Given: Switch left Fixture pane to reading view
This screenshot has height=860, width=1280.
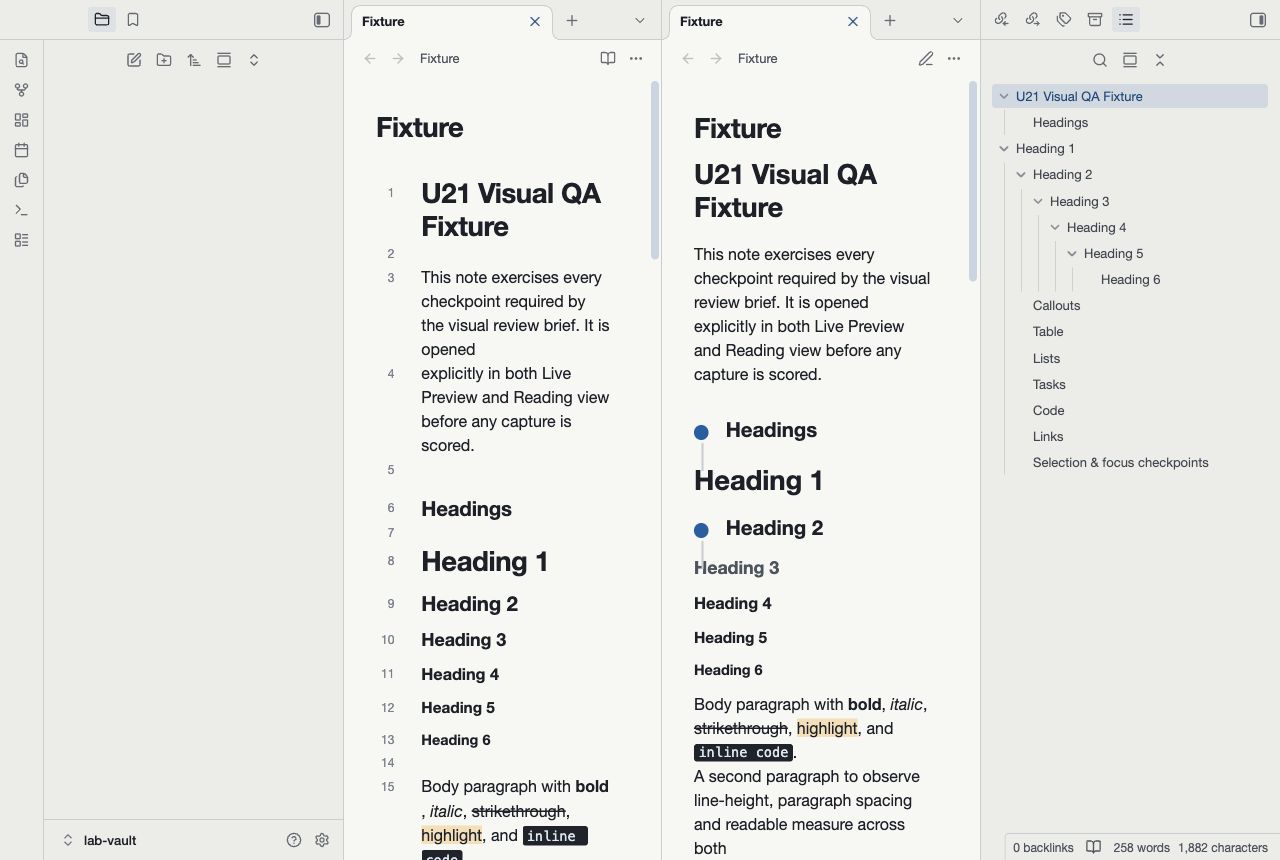Looking at the screenshot, I should coord(608,59).
